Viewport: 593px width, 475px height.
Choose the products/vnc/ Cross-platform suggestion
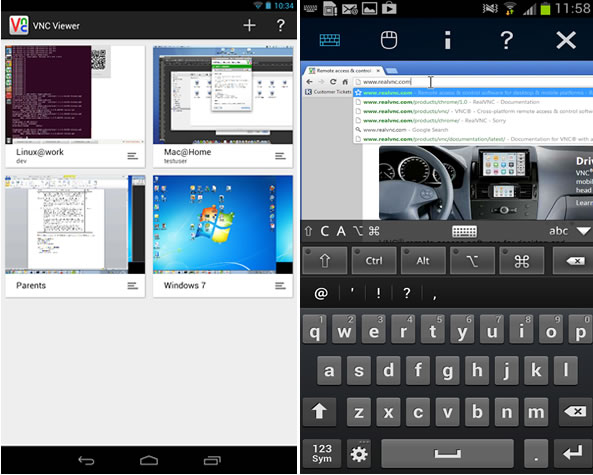(473, 111)
